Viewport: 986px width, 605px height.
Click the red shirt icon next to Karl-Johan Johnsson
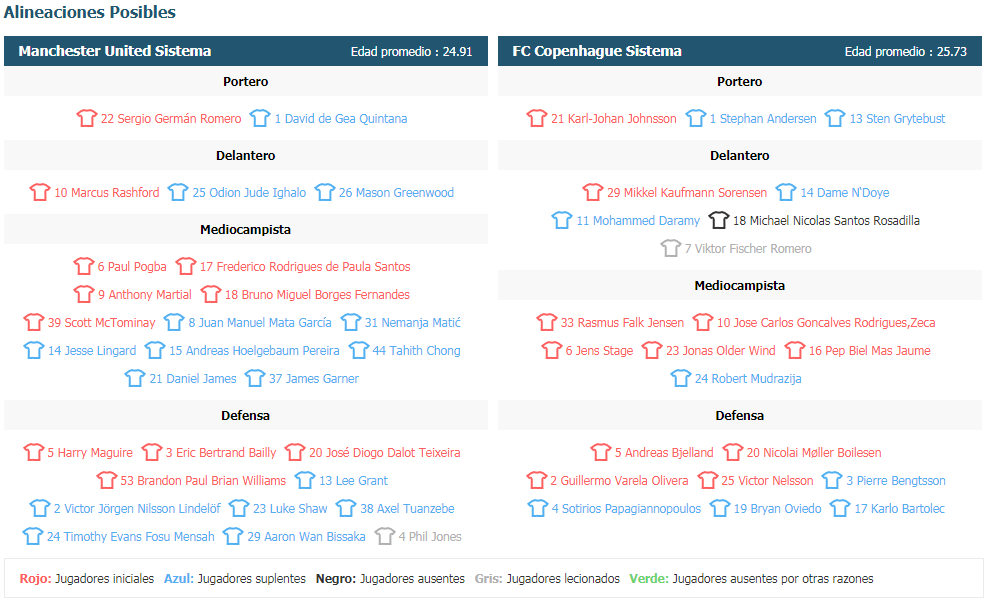(x=537, y=118)
